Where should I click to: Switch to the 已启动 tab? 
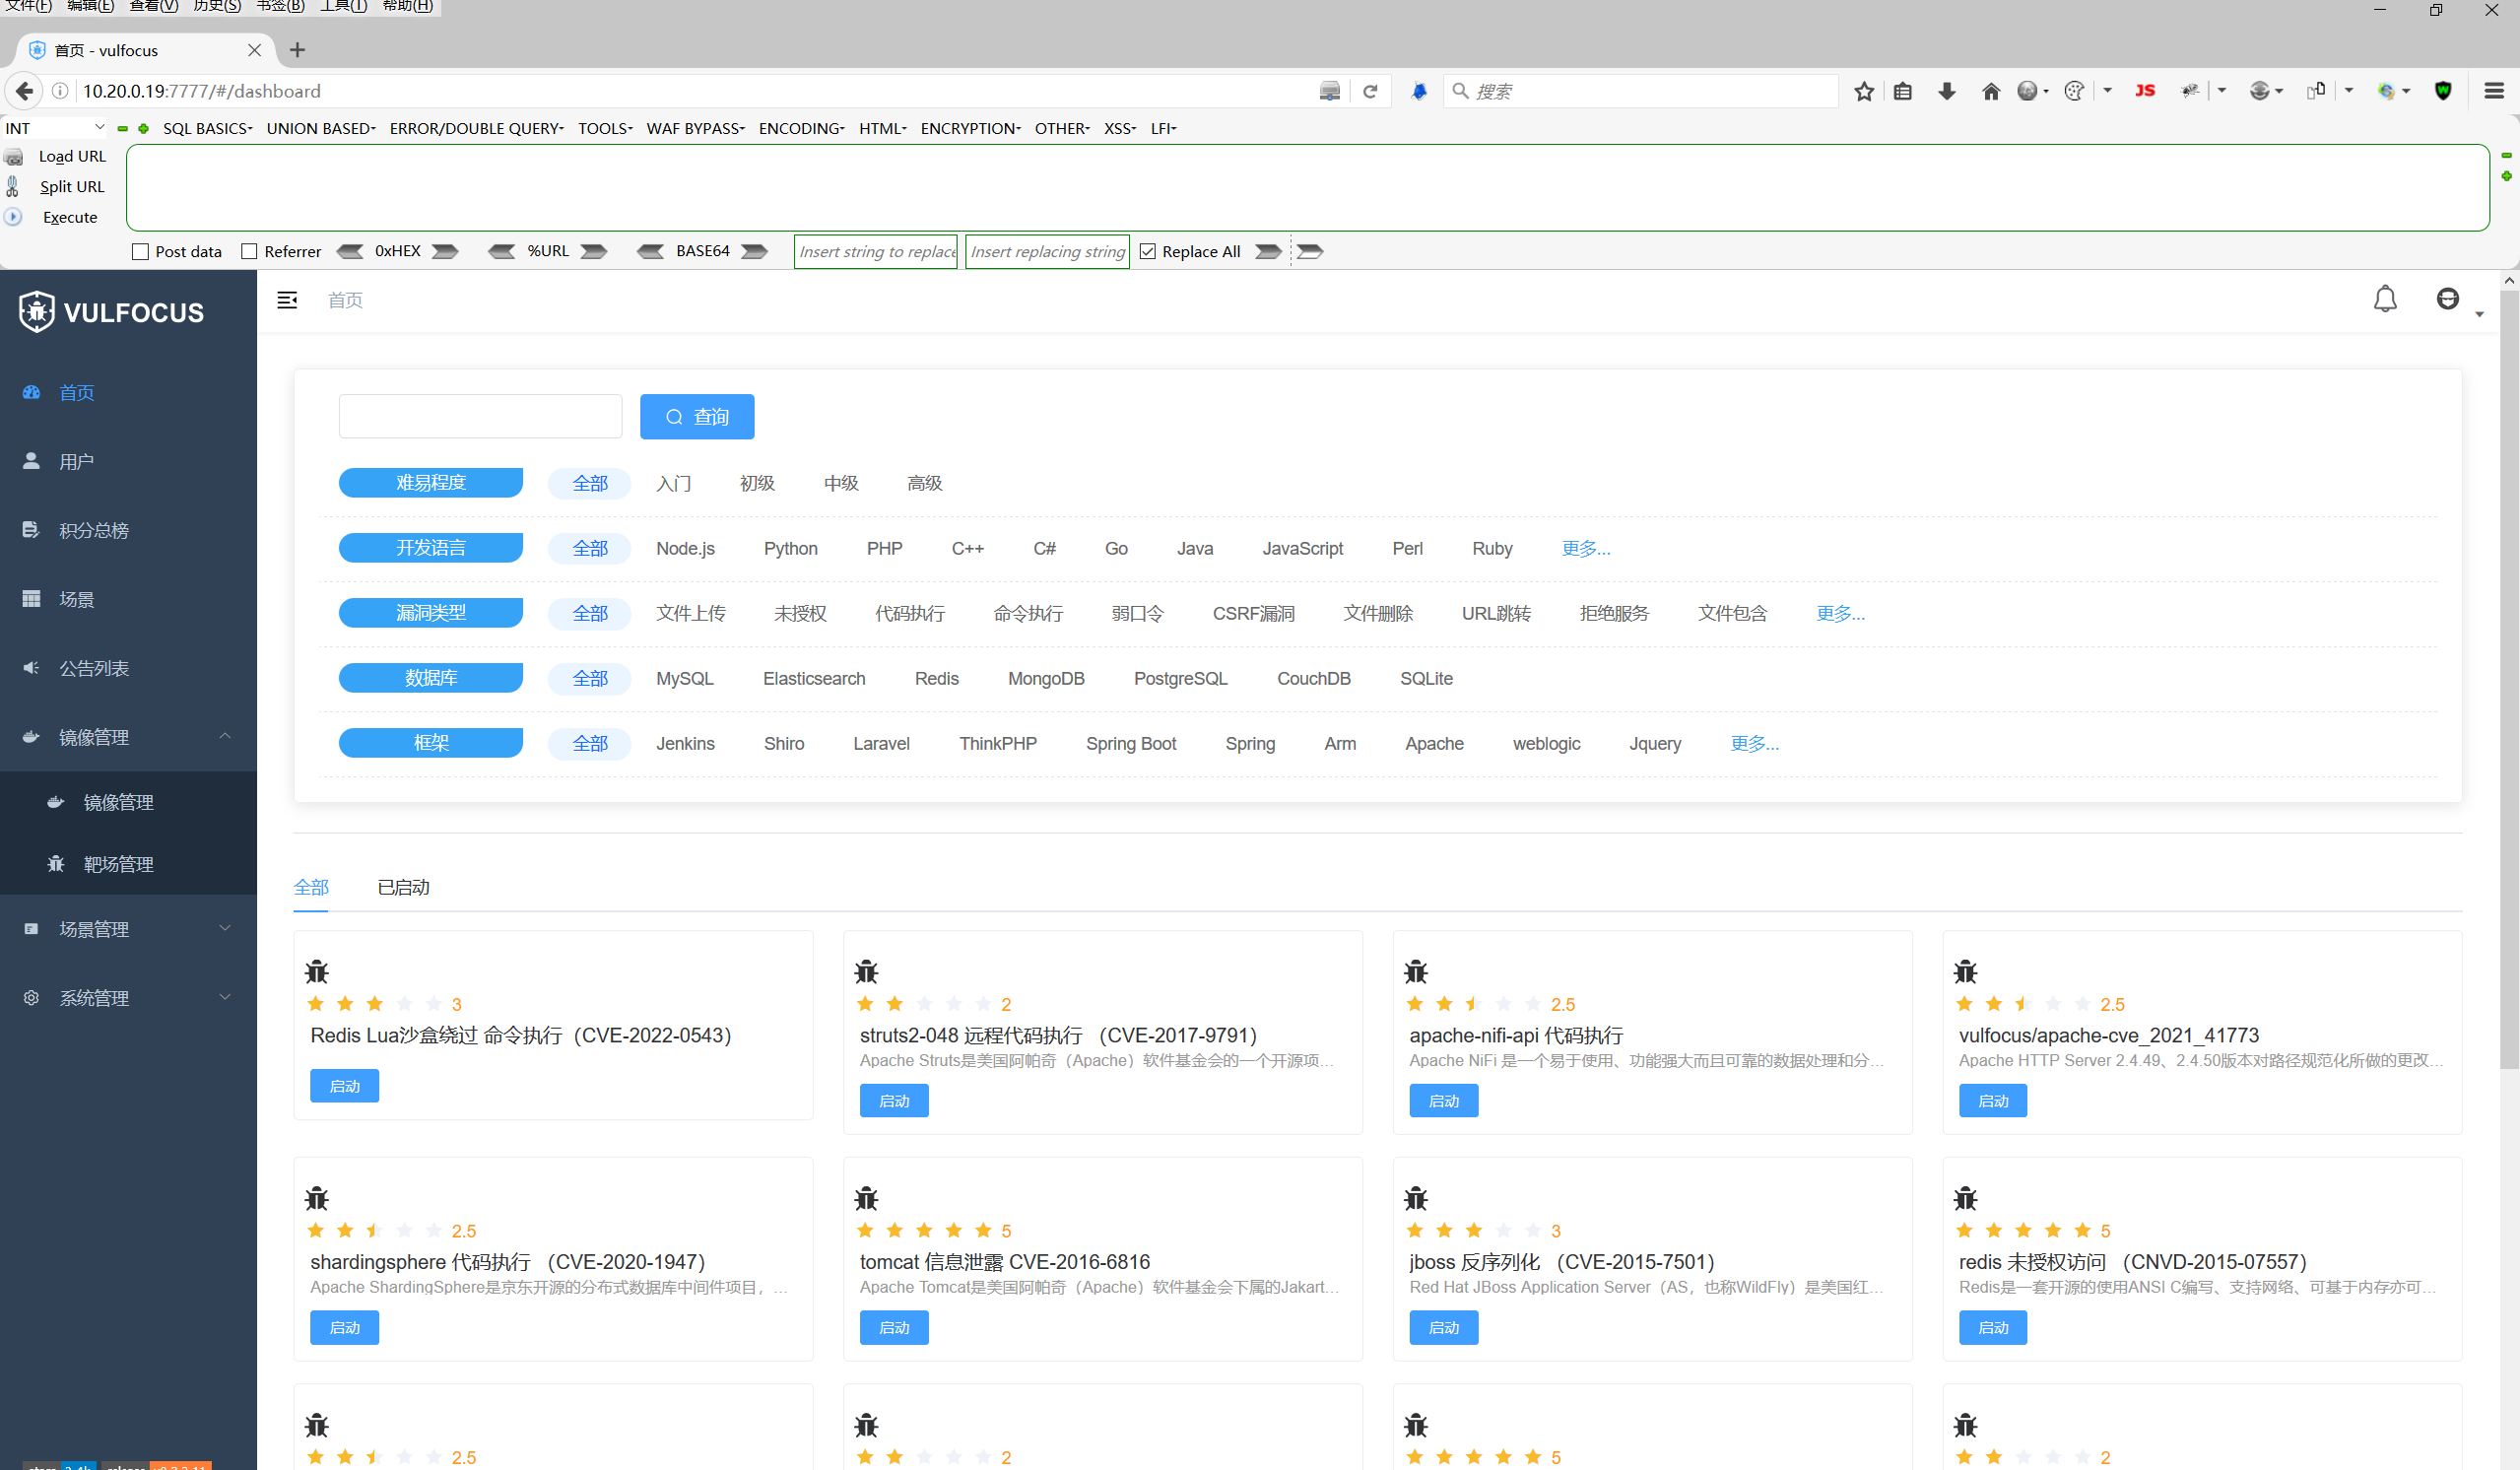(x=403, y=887)
